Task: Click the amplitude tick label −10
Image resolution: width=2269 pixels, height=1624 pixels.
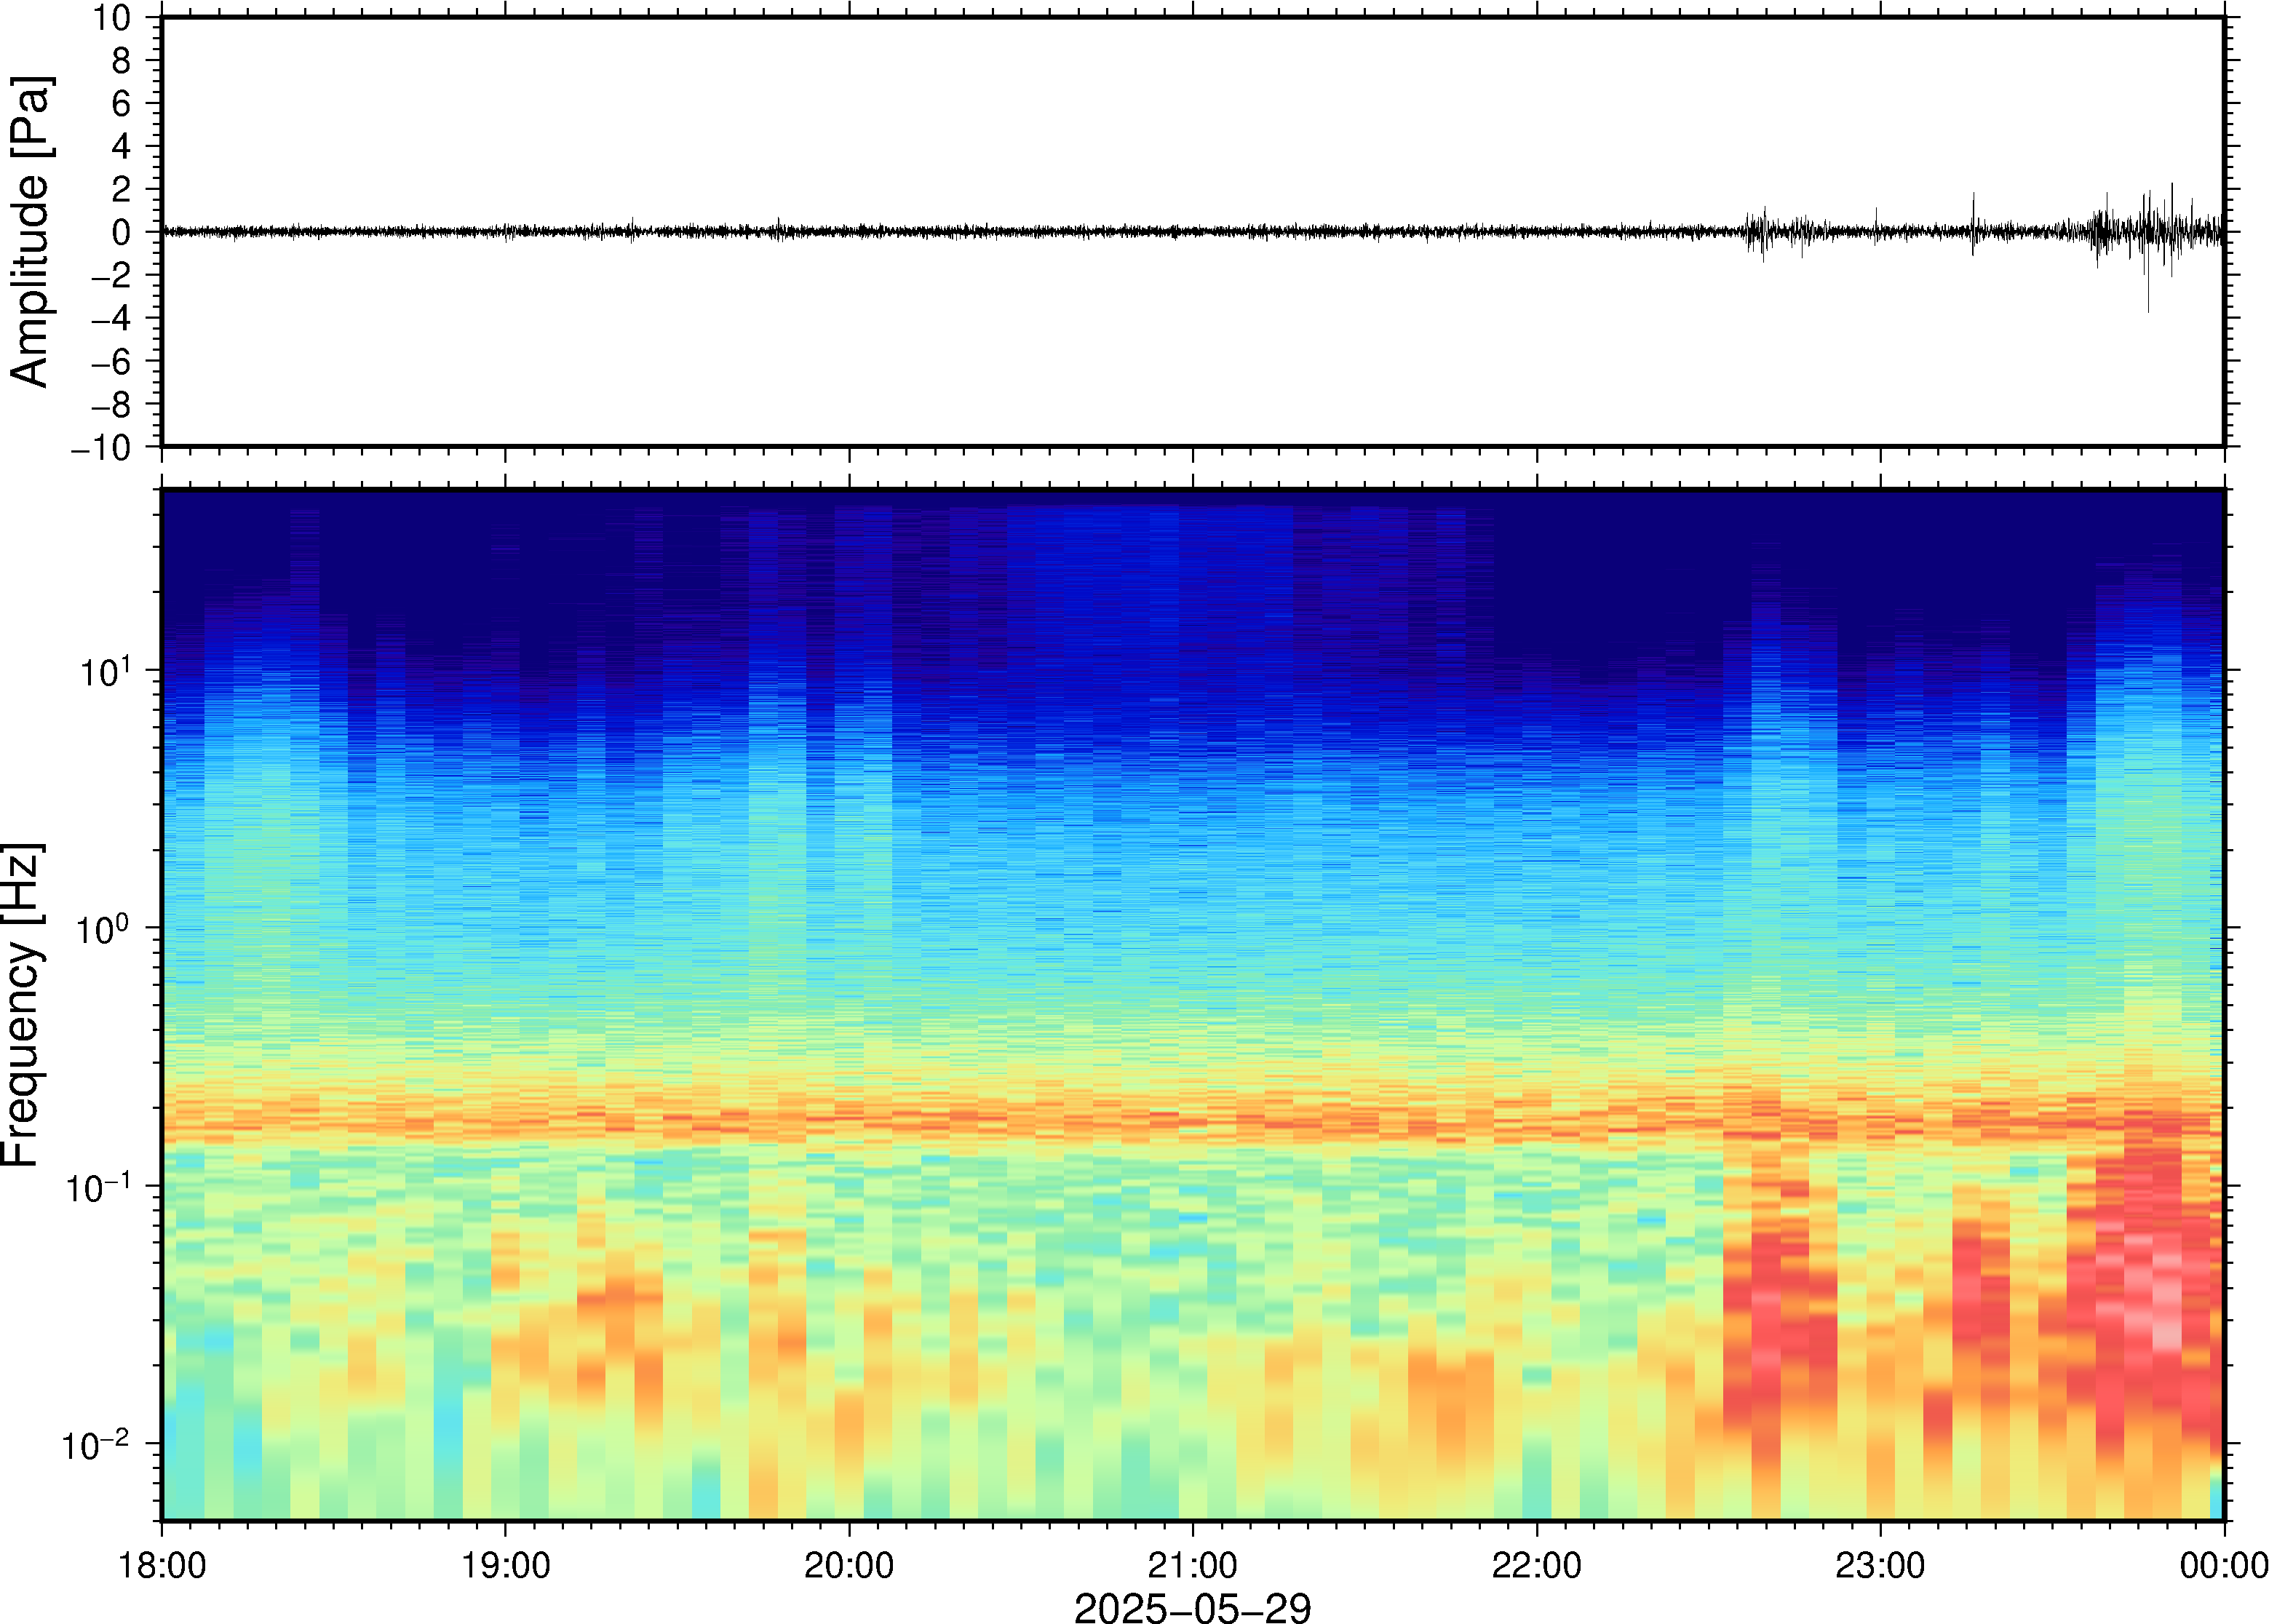Action: [x=101, y=448]
